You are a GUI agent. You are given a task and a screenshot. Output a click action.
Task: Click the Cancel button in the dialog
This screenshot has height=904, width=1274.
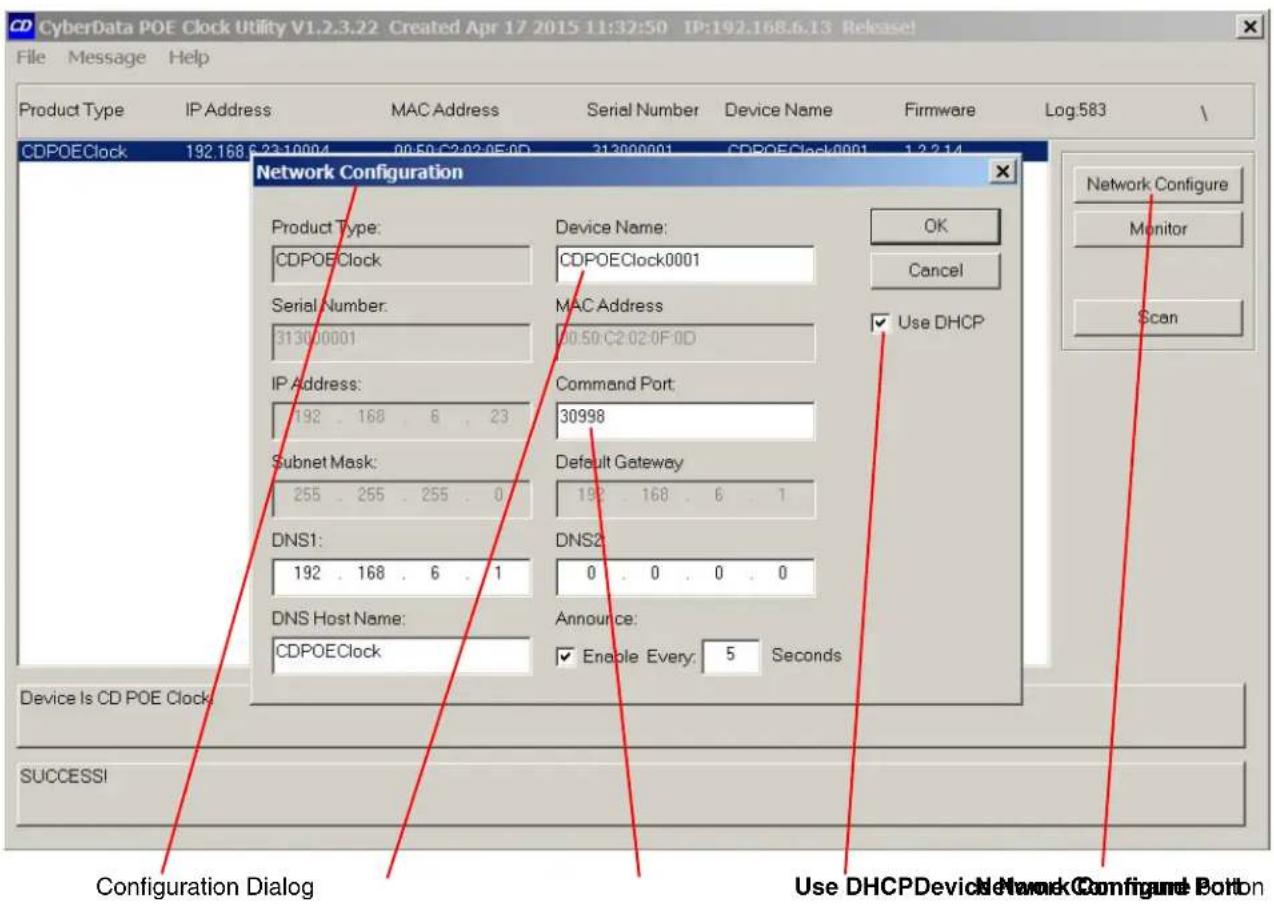coord(935,270)
